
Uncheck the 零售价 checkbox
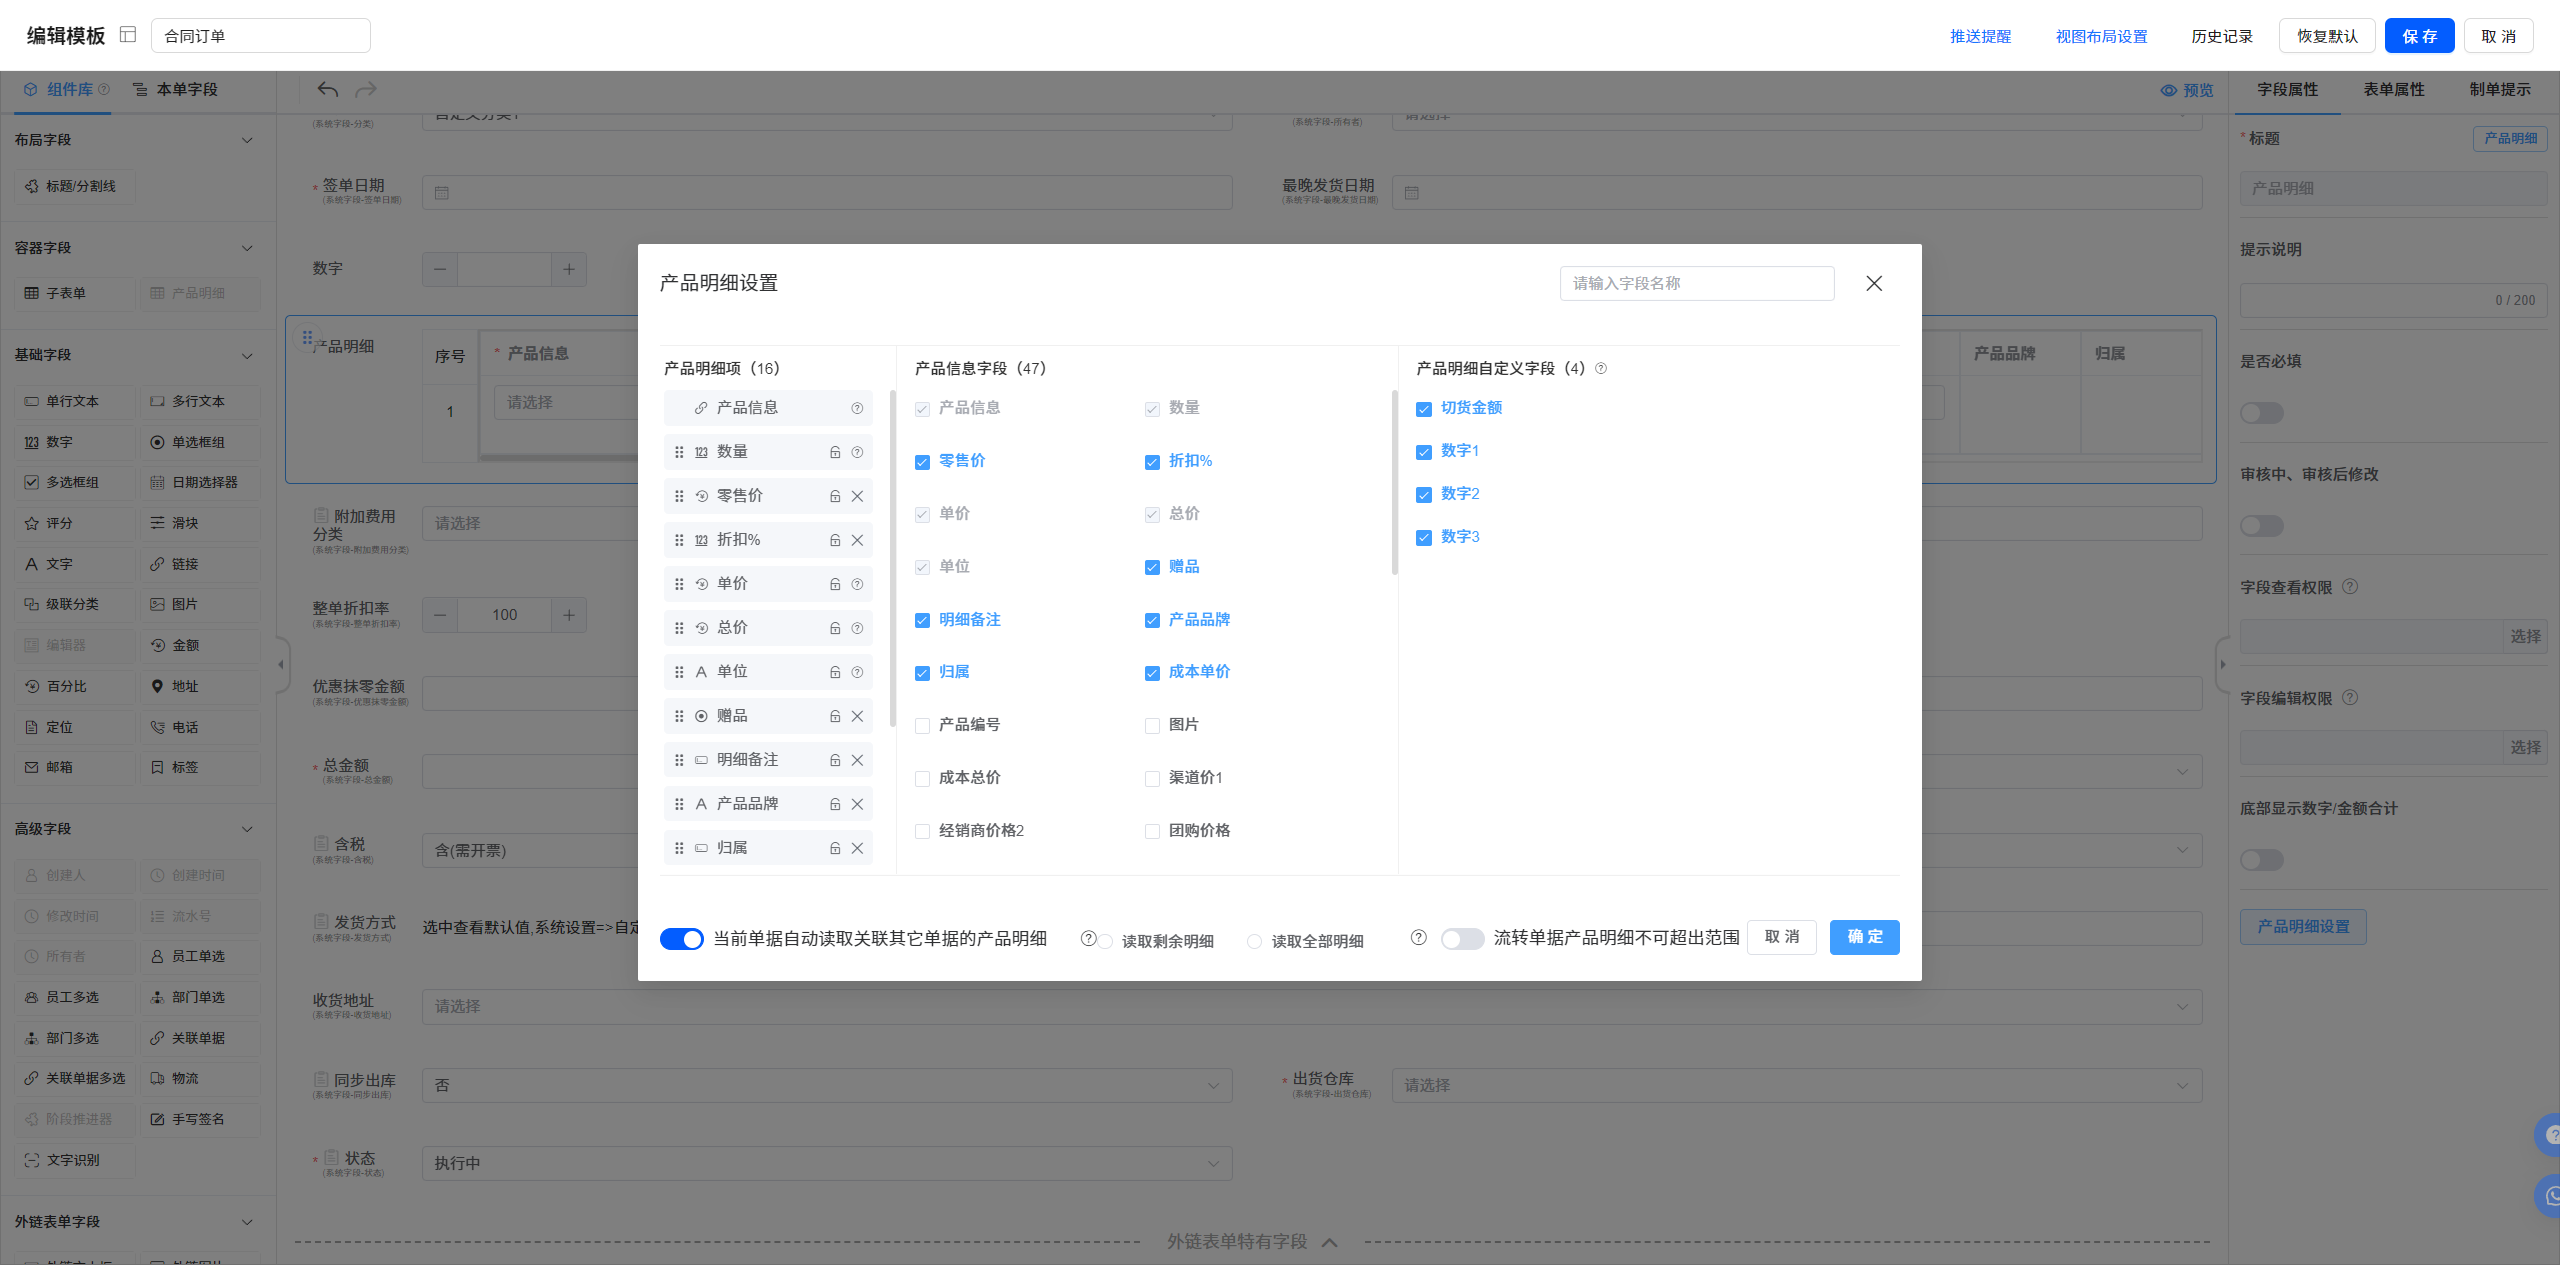click(x=922, y=462)
